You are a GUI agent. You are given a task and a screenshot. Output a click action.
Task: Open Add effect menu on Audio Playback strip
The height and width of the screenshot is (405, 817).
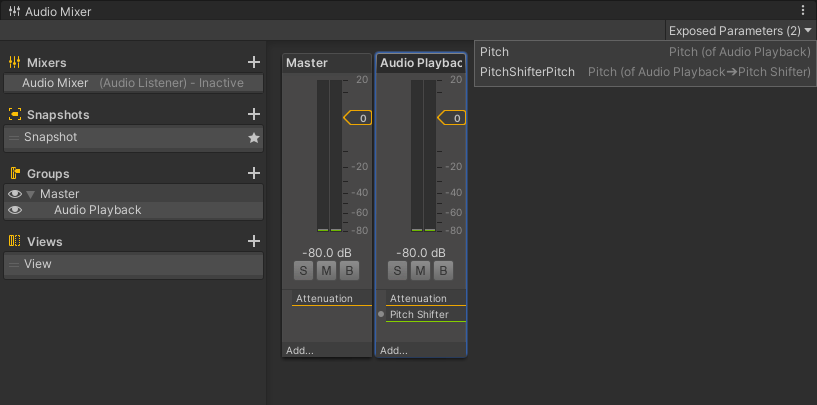394,351
